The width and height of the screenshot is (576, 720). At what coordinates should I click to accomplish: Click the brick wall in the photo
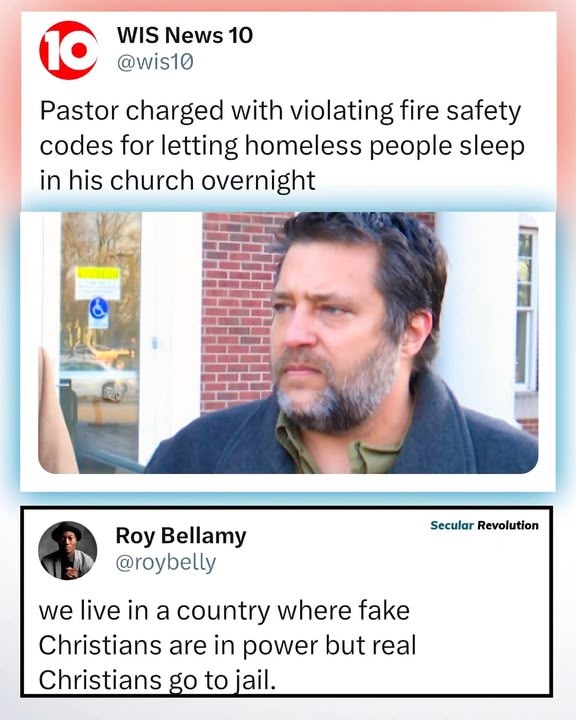[237, 312]
